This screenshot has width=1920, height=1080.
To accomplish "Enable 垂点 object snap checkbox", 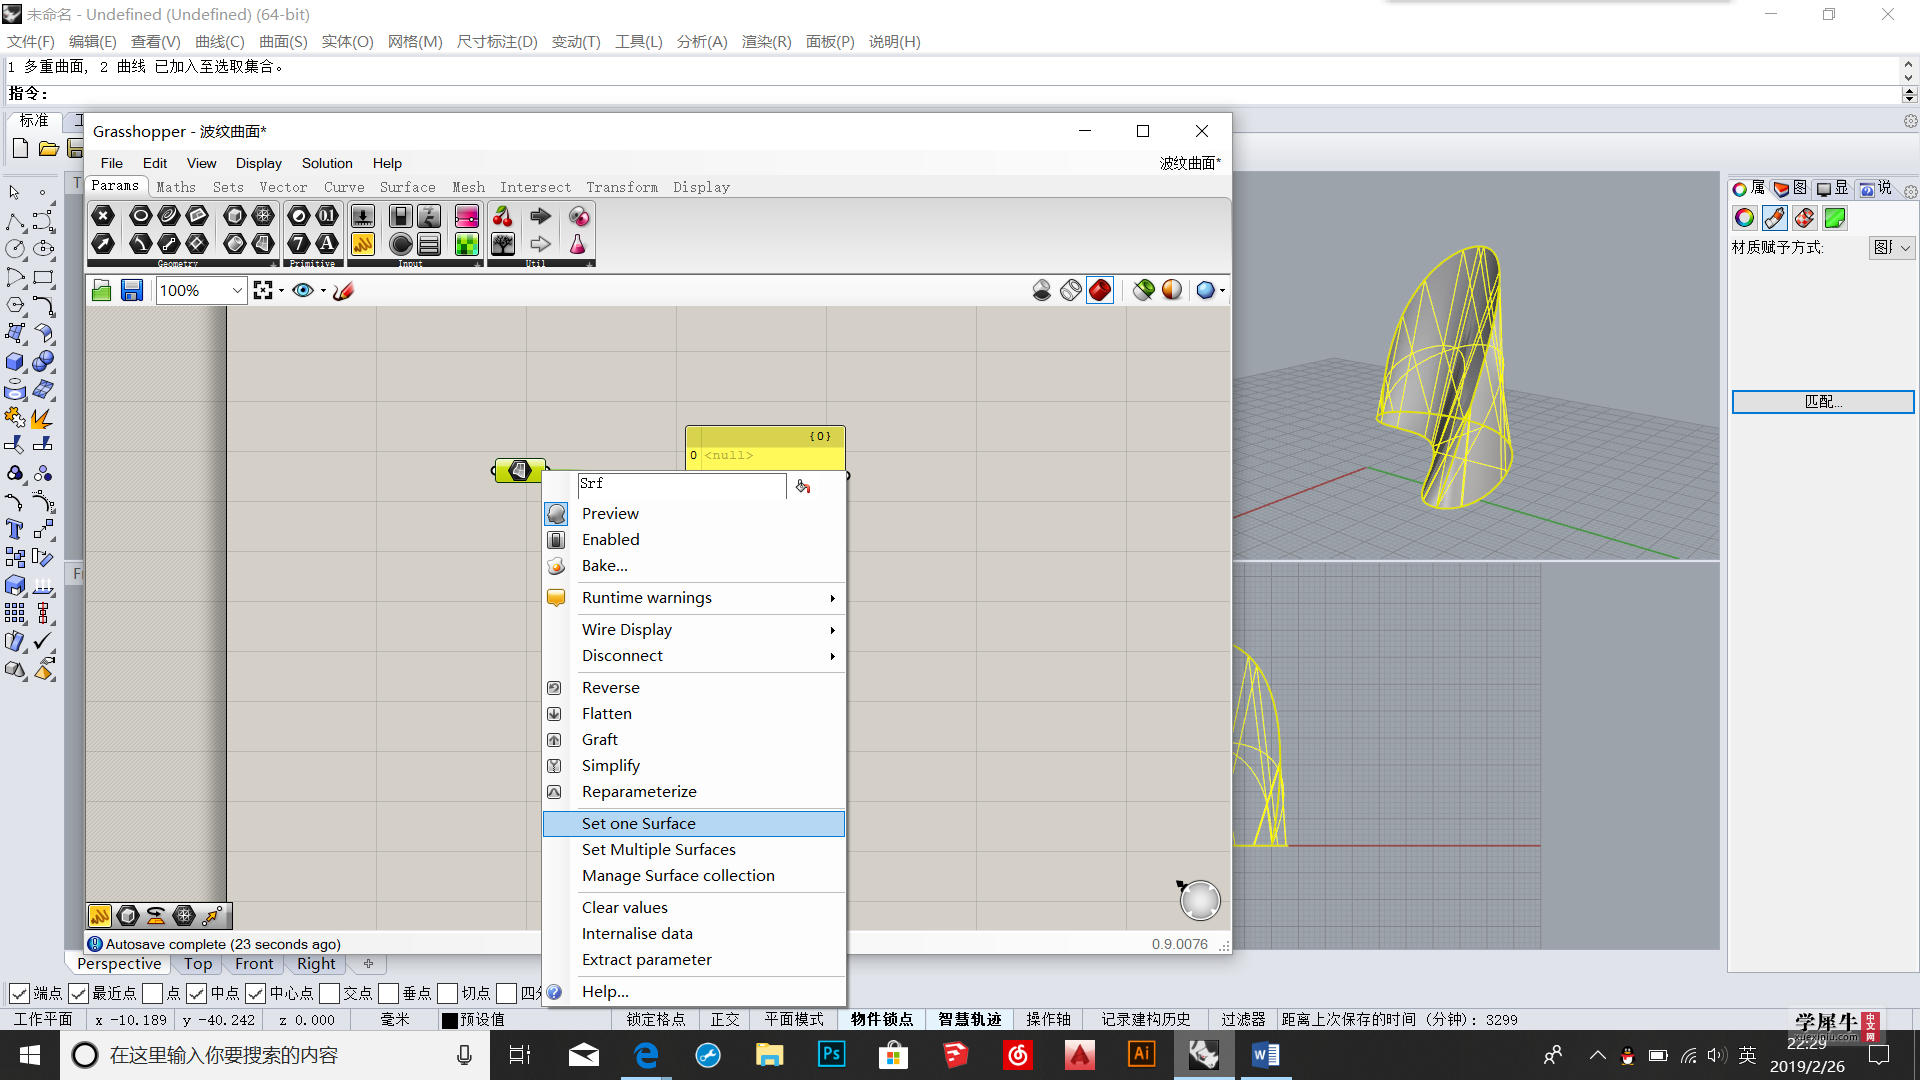I will click(388, 993).
